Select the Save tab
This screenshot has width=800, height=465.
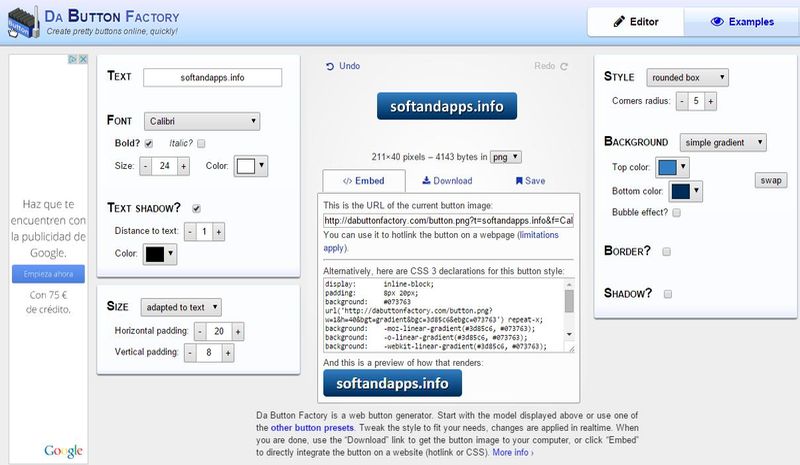[x=531, y=181]
